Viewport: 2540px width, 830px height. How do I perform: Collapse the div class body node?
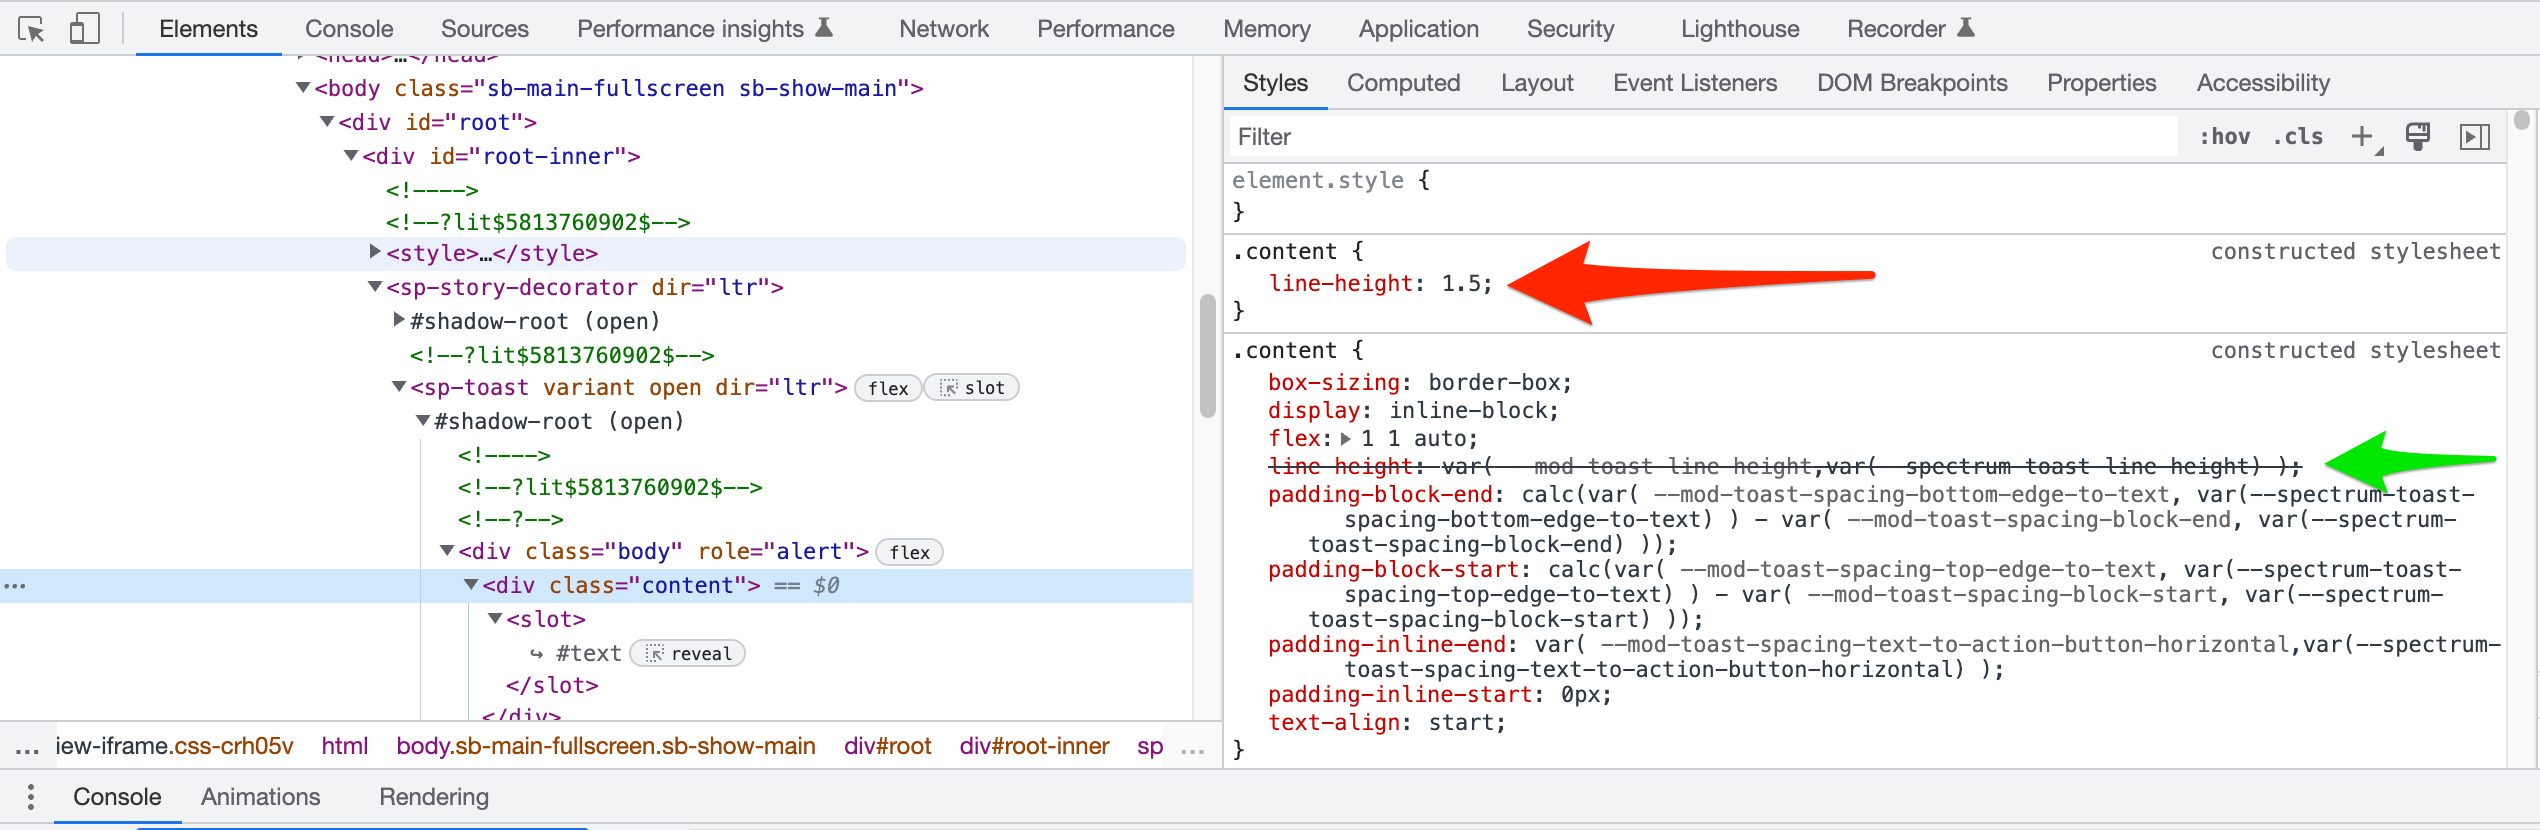(447, 551)
